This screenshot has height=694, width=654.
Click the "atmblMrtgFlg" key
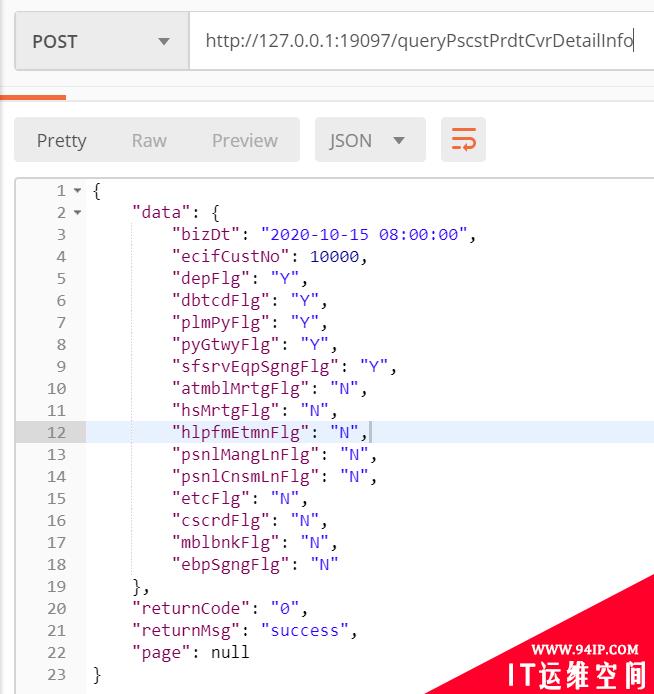click(x=240, y=389)
